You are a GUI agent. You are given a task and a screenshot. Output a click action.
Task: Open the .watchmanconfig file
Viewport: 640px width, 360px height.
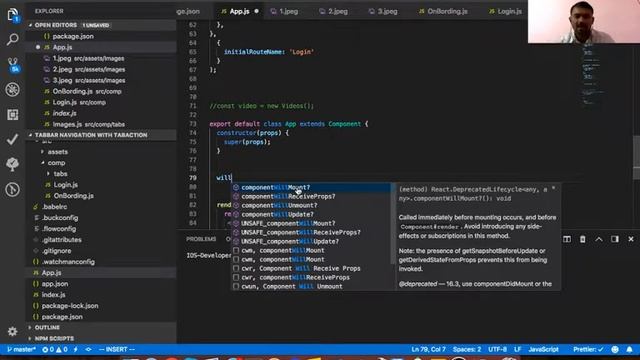(101, 262)
